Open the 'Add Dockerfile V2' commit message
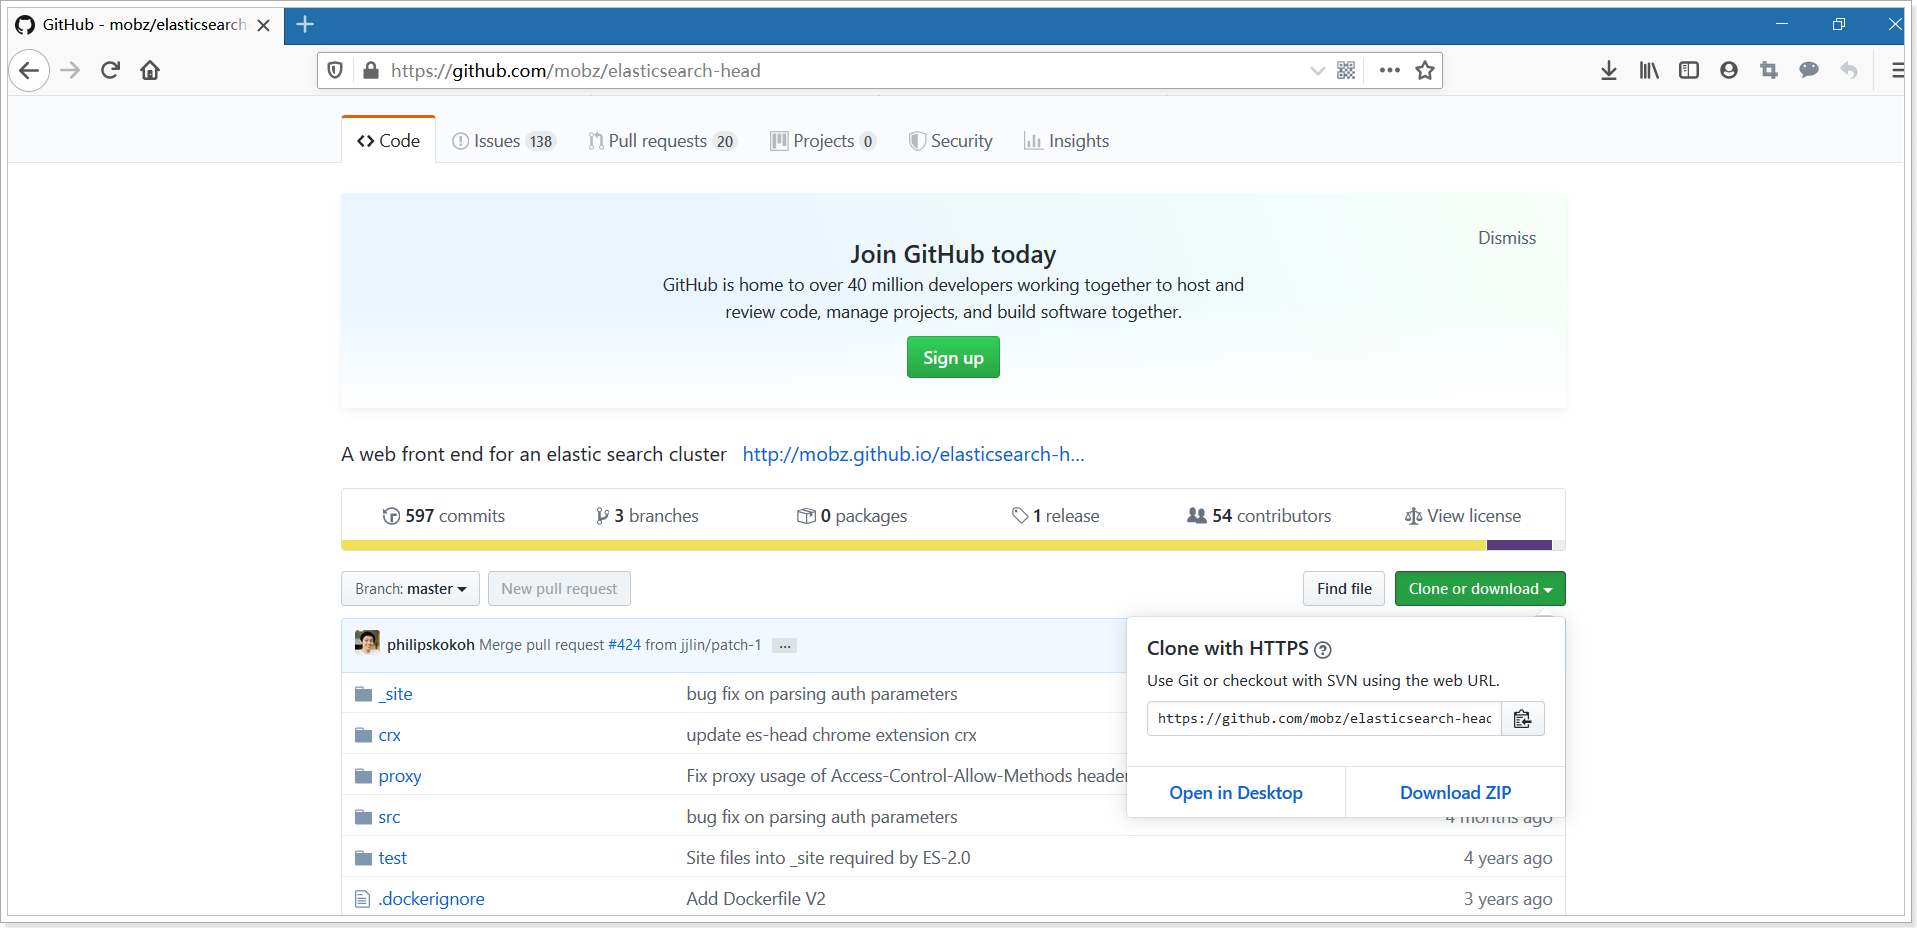Screen dimensions: 1917x928 [x=756, y=899]
